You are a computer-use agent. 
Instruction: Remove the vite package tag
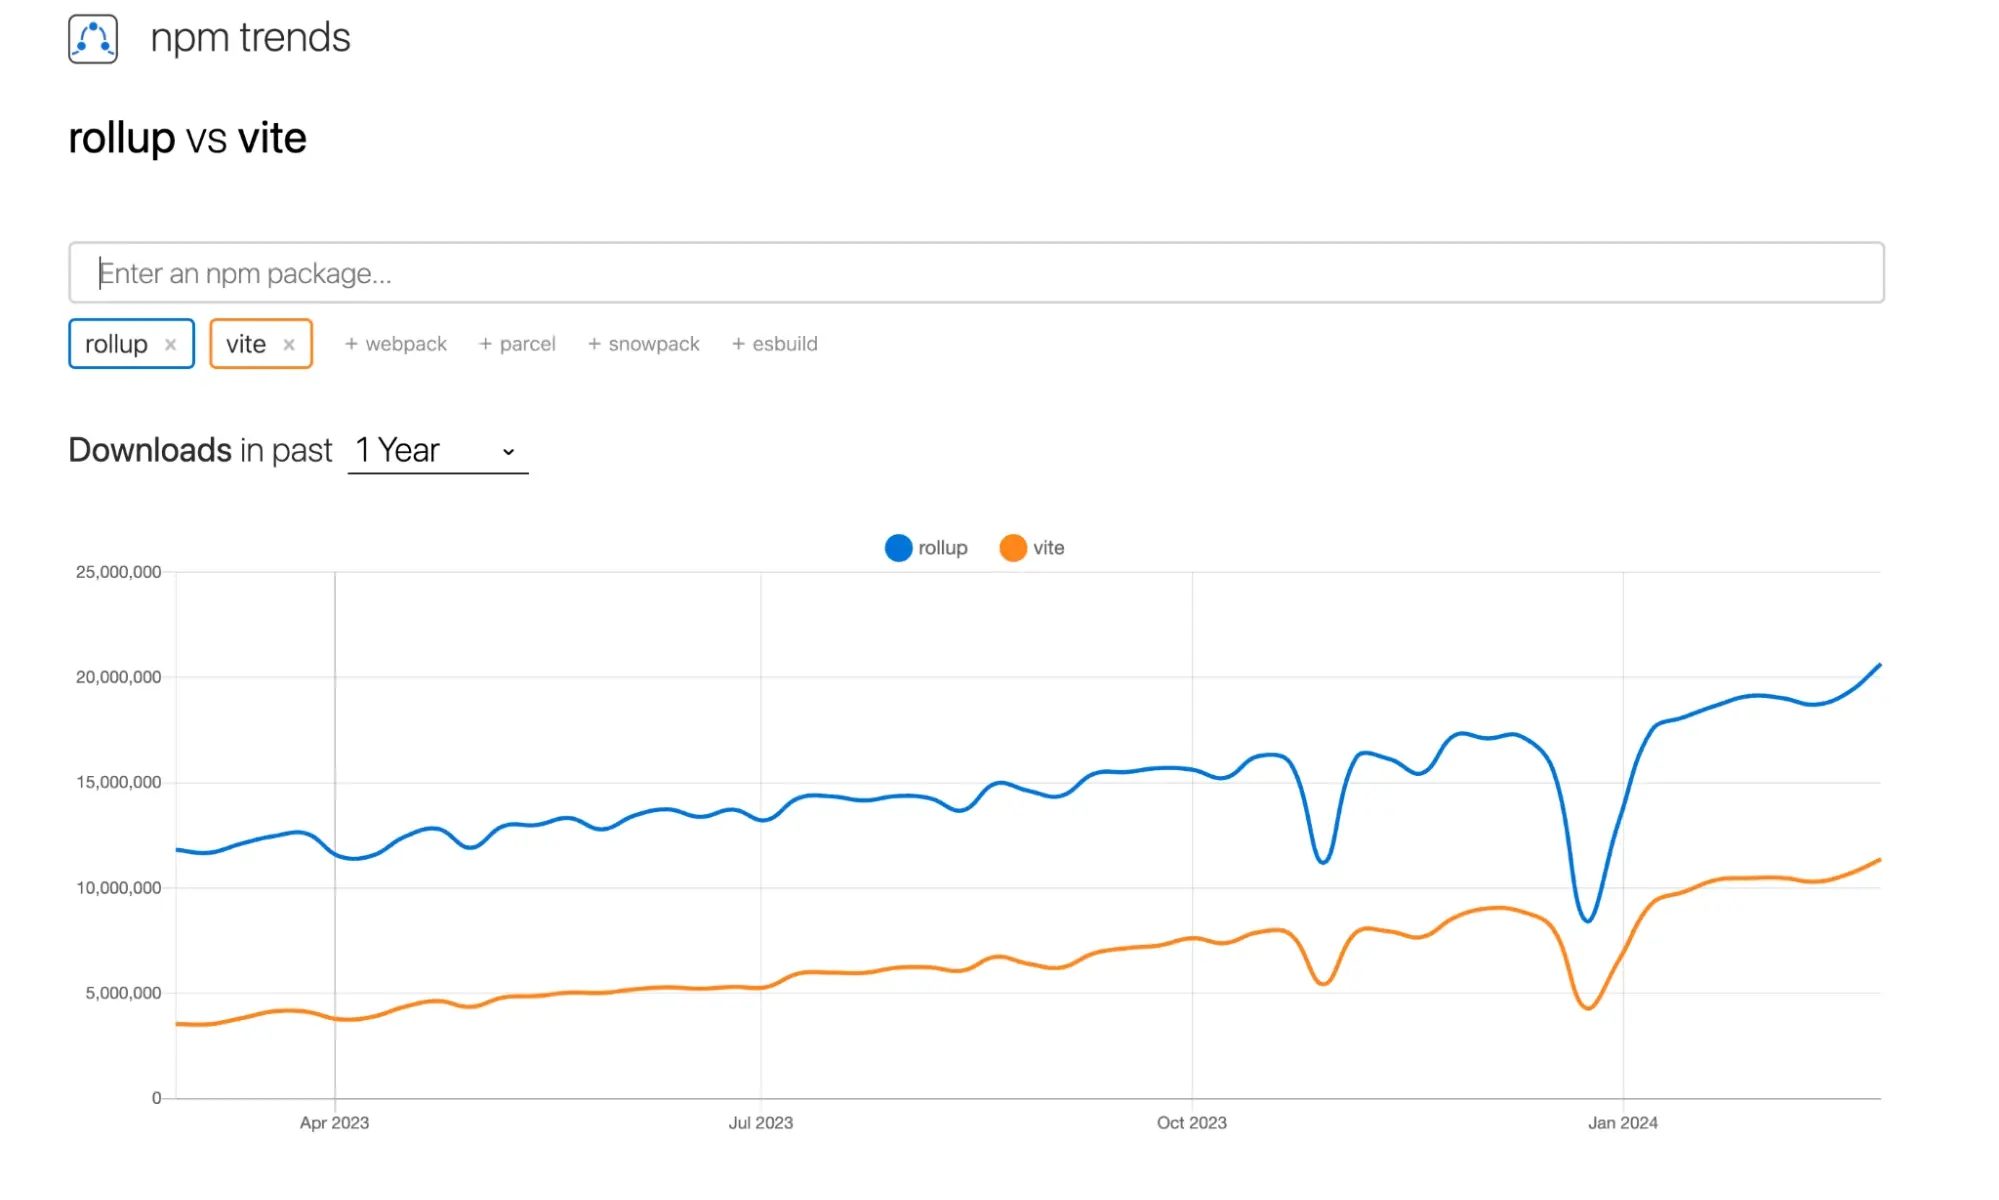click(x=289, y=344)
